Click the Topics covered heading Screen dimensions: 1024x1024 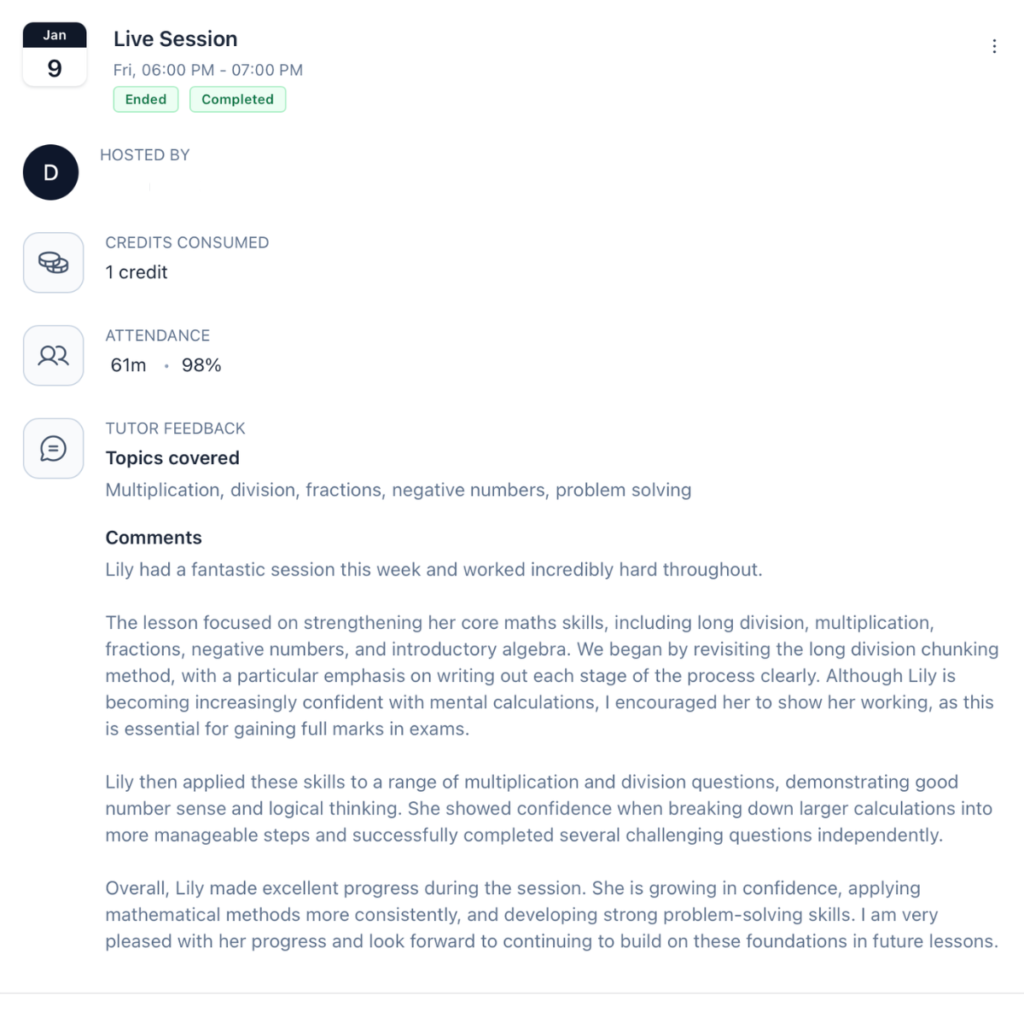[172, 458]
